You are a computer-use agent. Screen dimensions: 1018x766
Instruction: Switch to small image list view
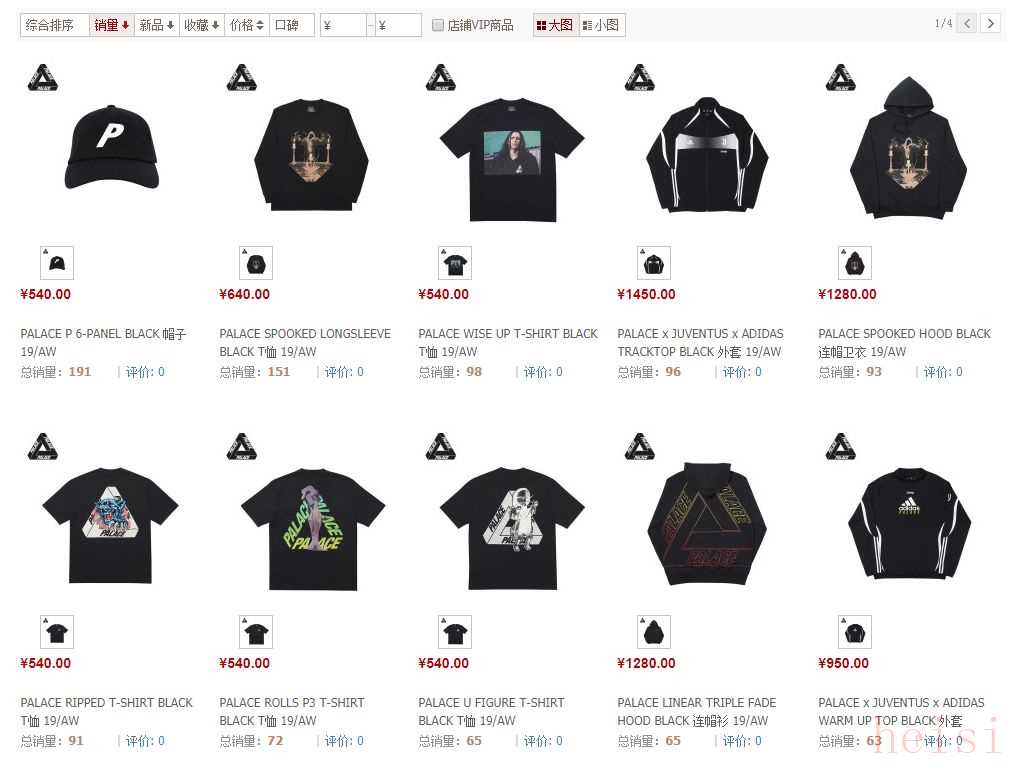coord(601,25)
